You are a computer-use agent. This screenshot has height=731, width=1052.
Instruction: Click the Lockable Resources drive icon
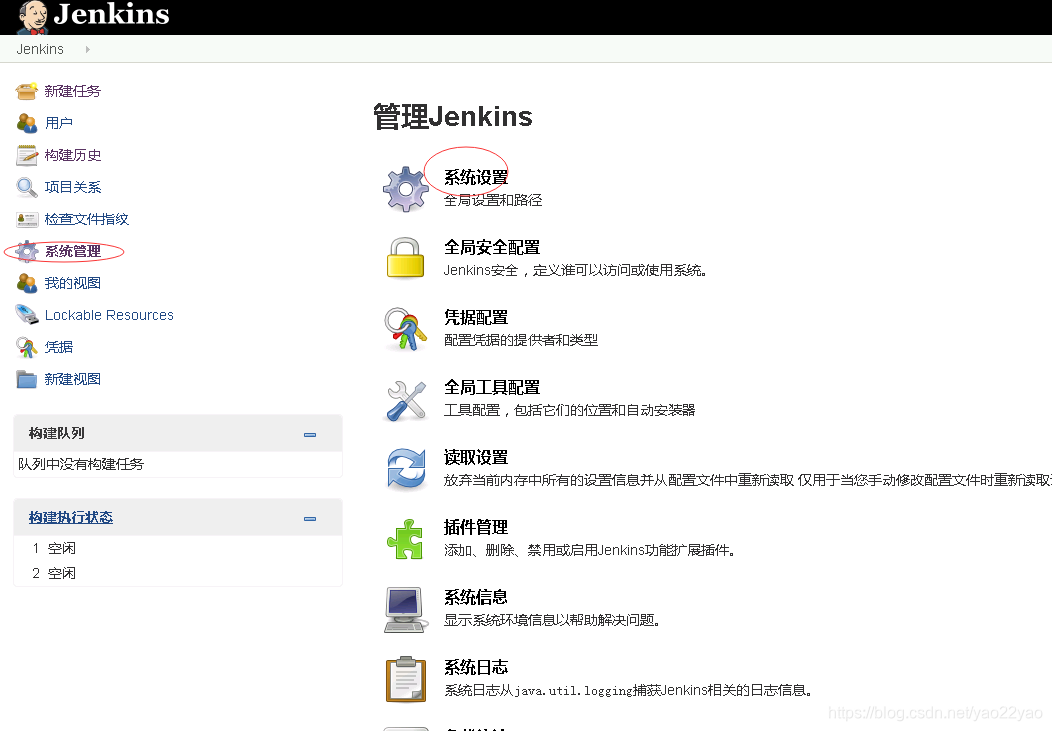(x=27, y=315)
